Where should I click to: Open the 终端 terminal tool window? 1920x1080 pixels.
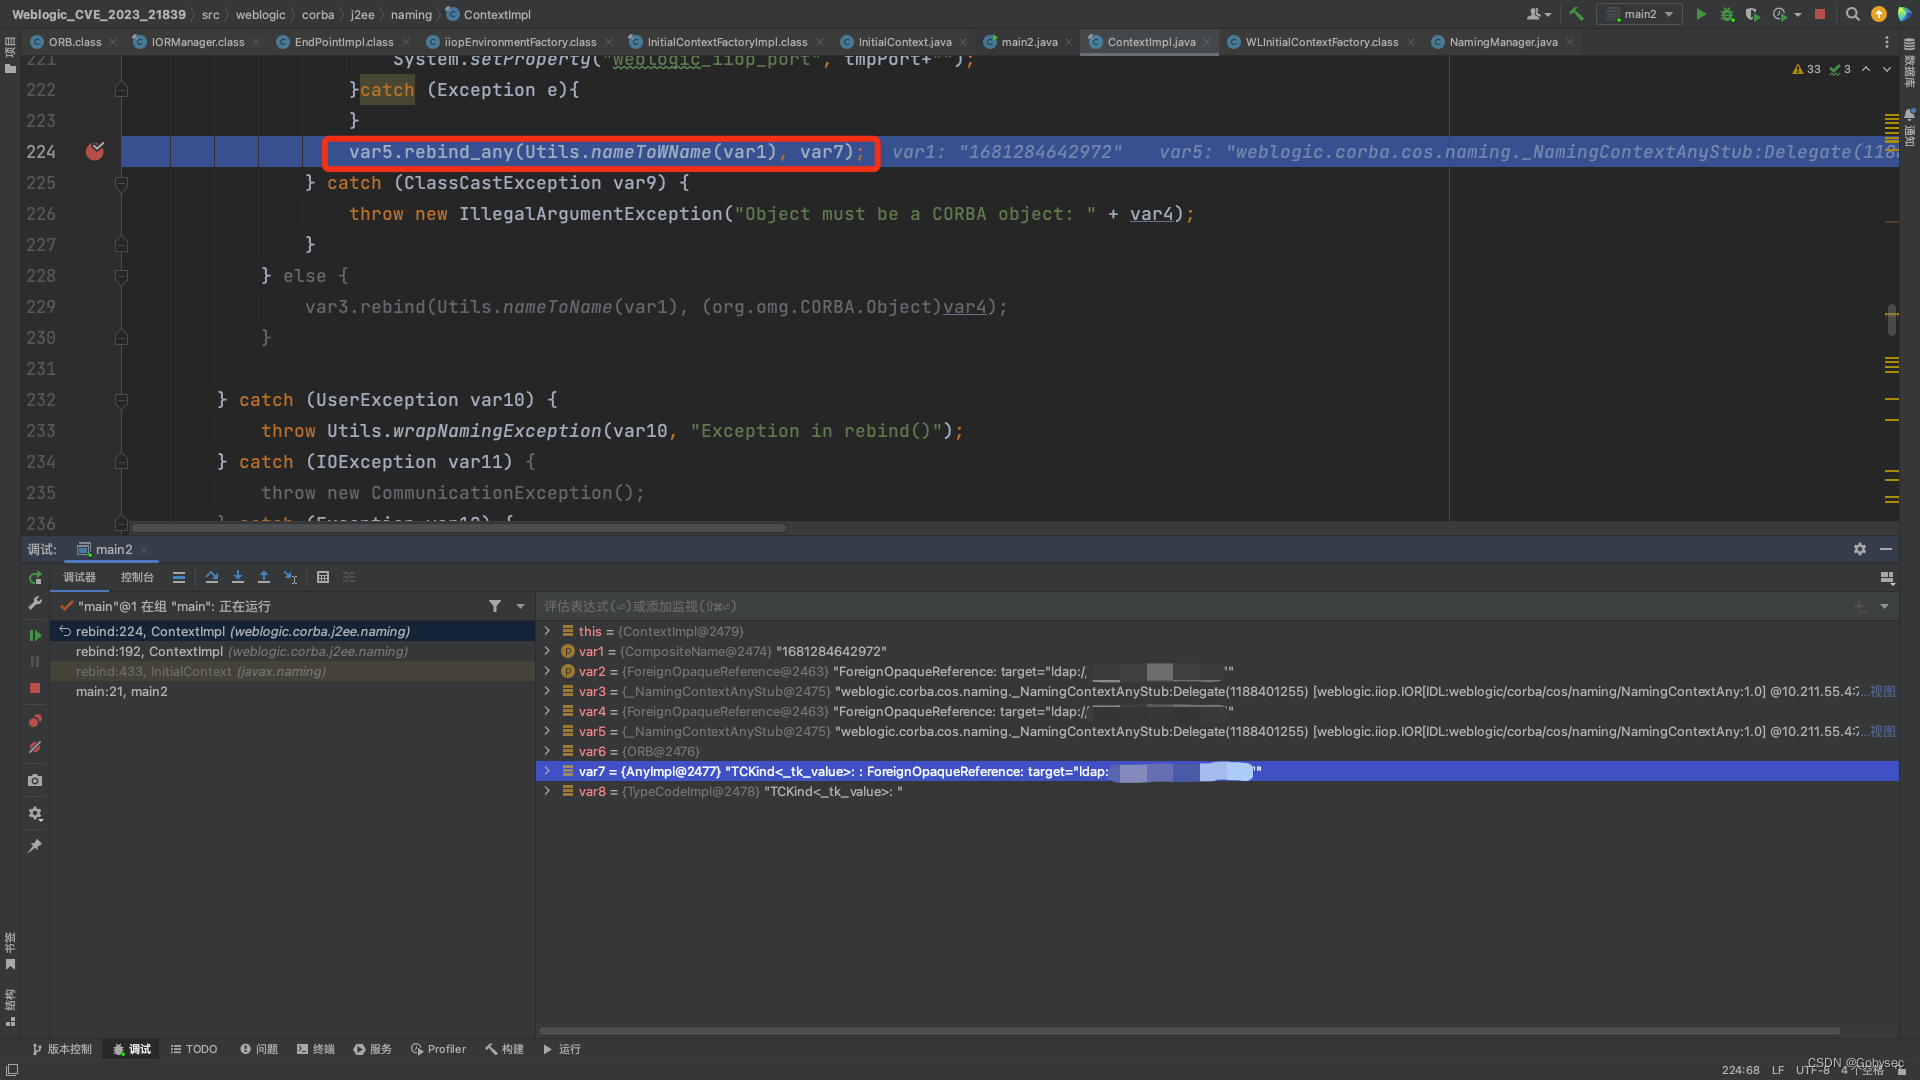tap(316, 1049)
